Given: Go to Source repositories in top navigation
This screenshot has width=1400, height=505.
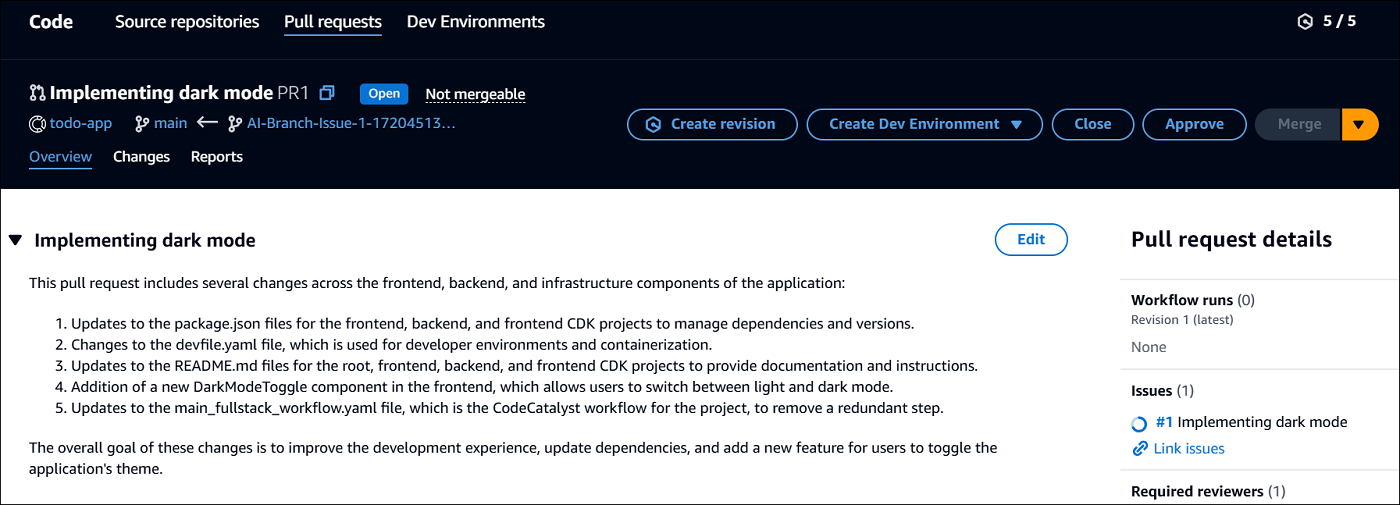Looking at the screenshot, I should pos(187,22).
